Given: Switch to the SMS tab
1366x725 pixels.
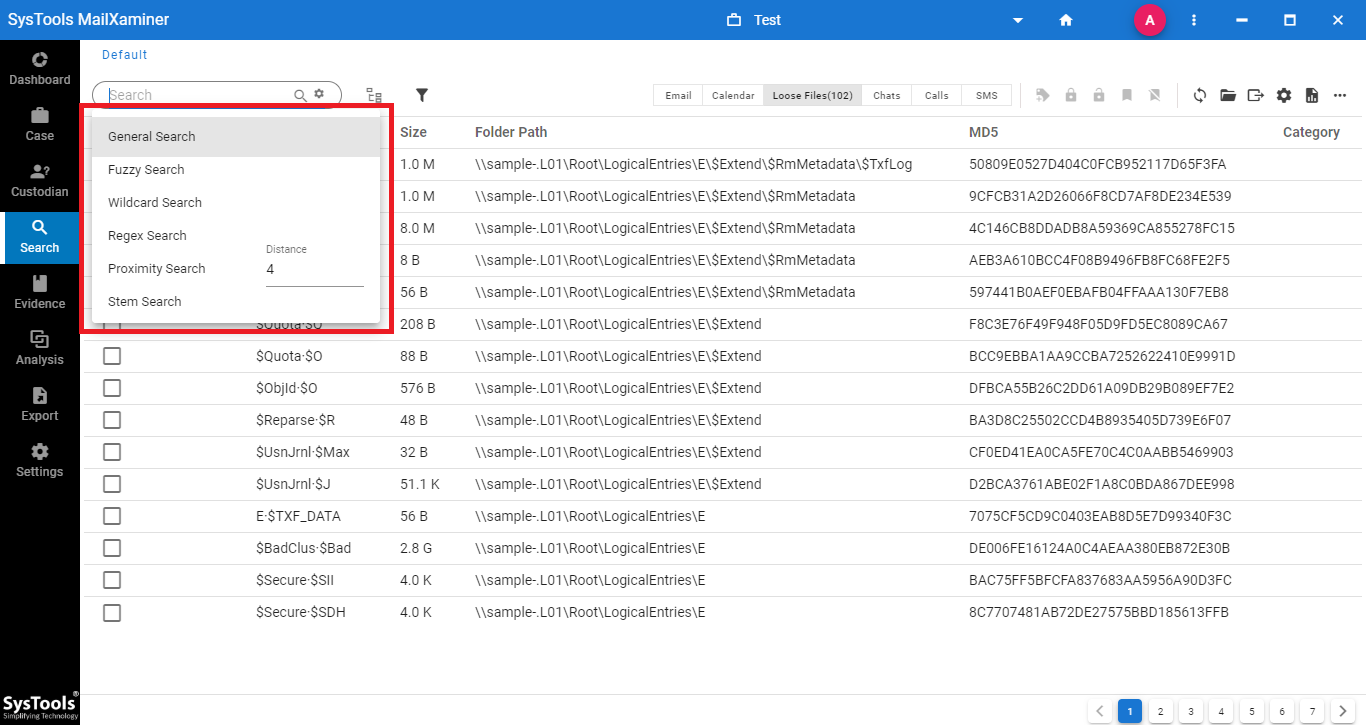Looking at the screenshot, I should tap(987, 95).
